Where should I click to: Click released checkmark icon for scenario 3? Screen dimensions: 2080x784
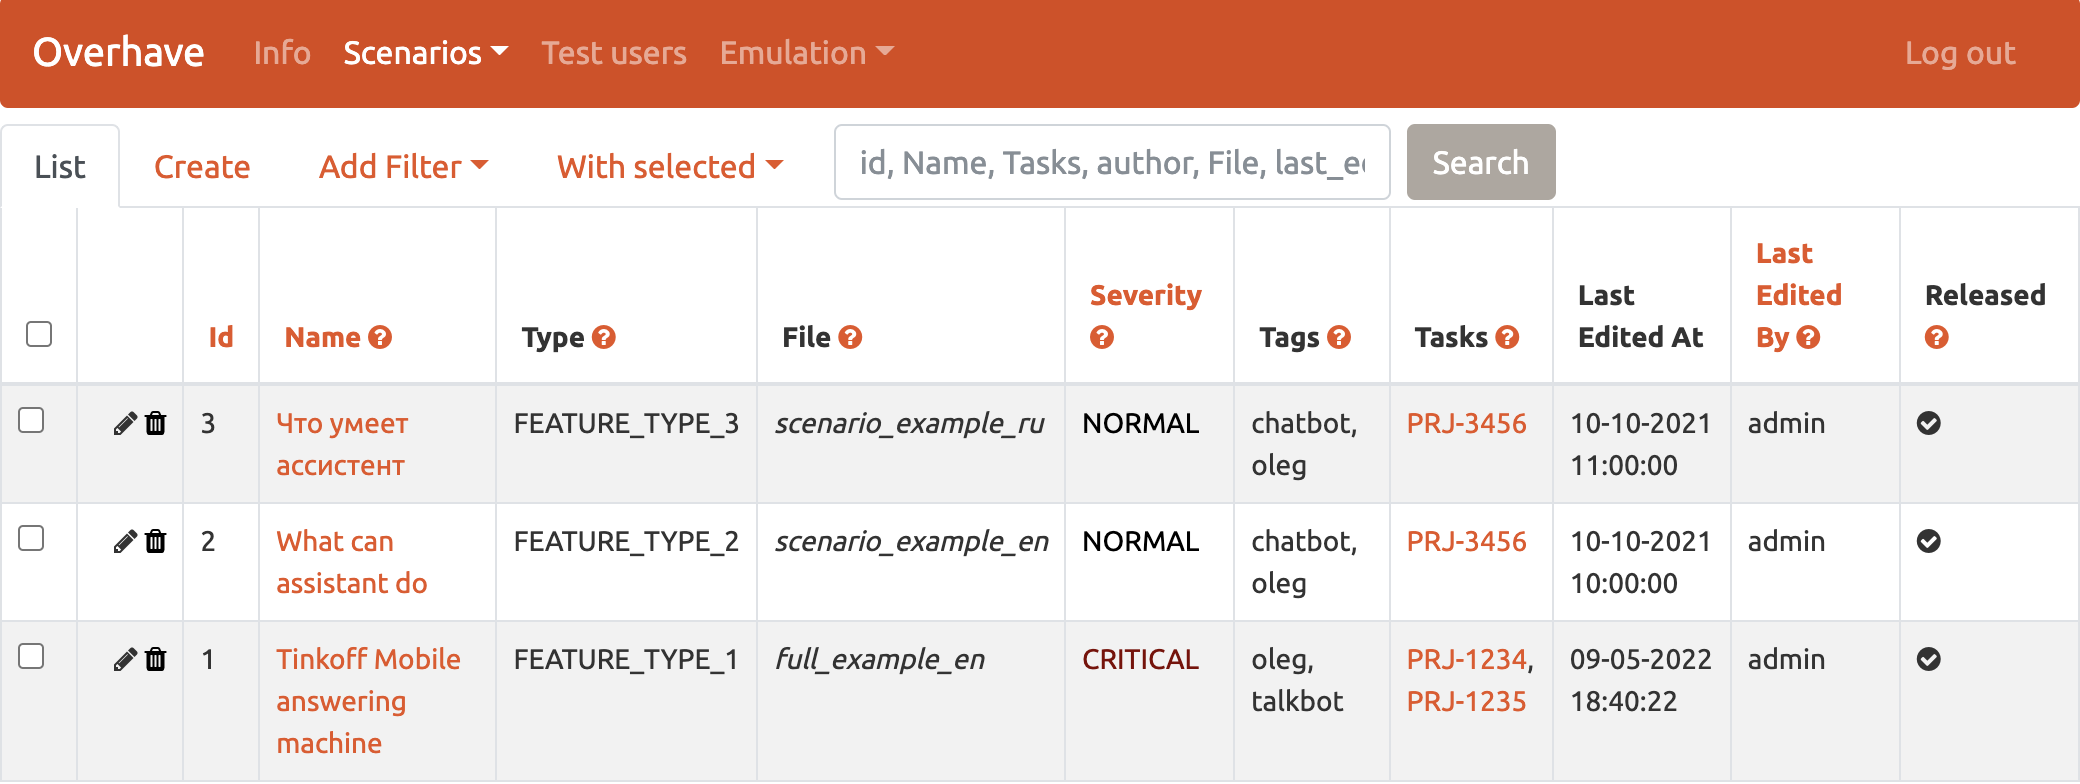click(x=1929, y=423)
